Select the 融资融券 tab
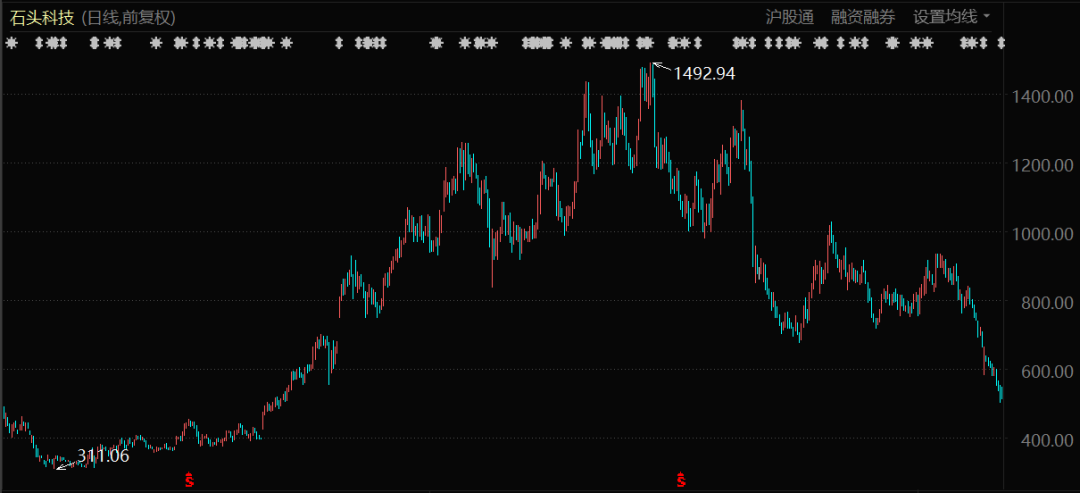The height and width of the screenshot is (493, 1080). (x=863, y=17)
